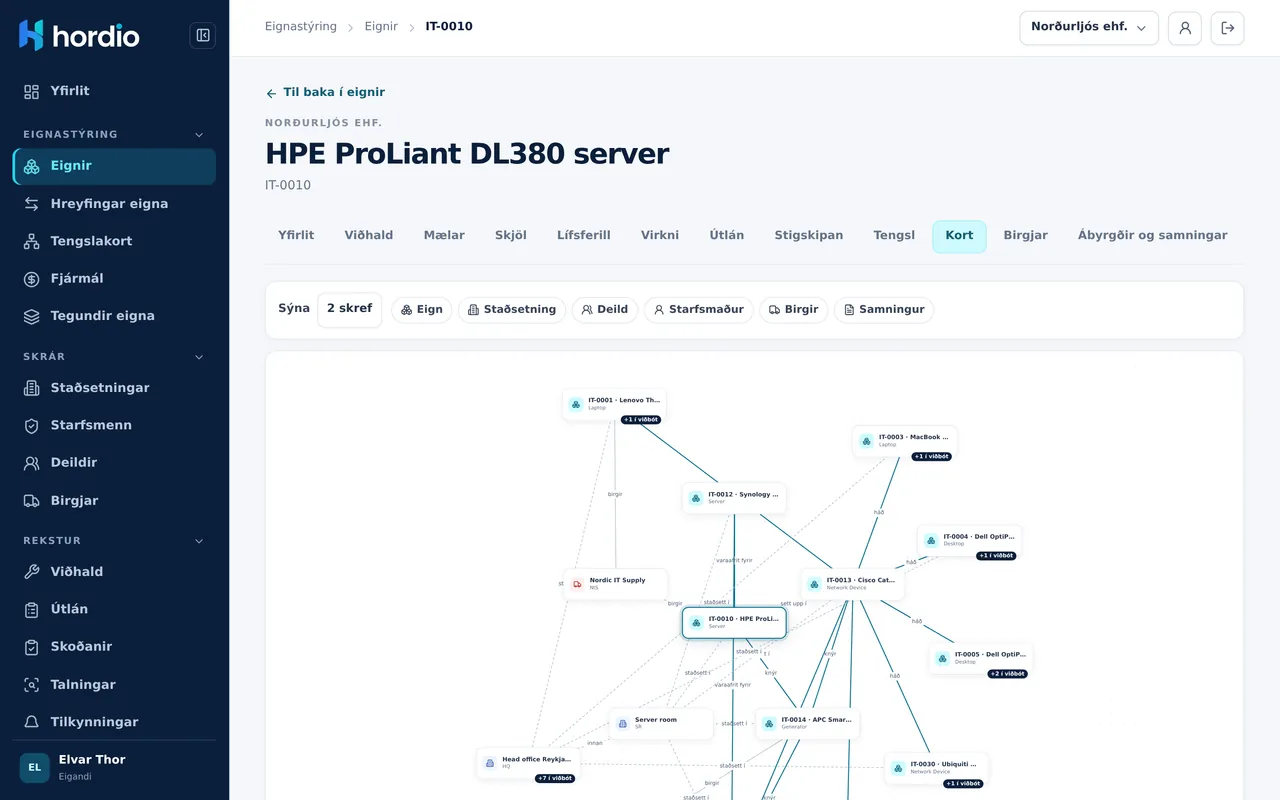1280x800 pixels.
Task: Switch to the Viðhald tab
Action: 369,236
